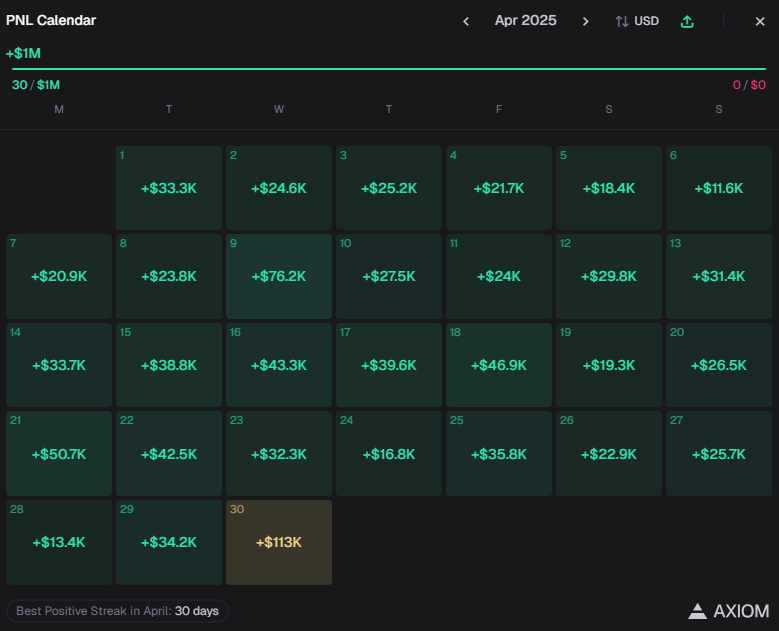The height and width of the screenshot is (631, 779).
Task: Select April 24 cell showing +$16.8K
Action: [389, 454]
